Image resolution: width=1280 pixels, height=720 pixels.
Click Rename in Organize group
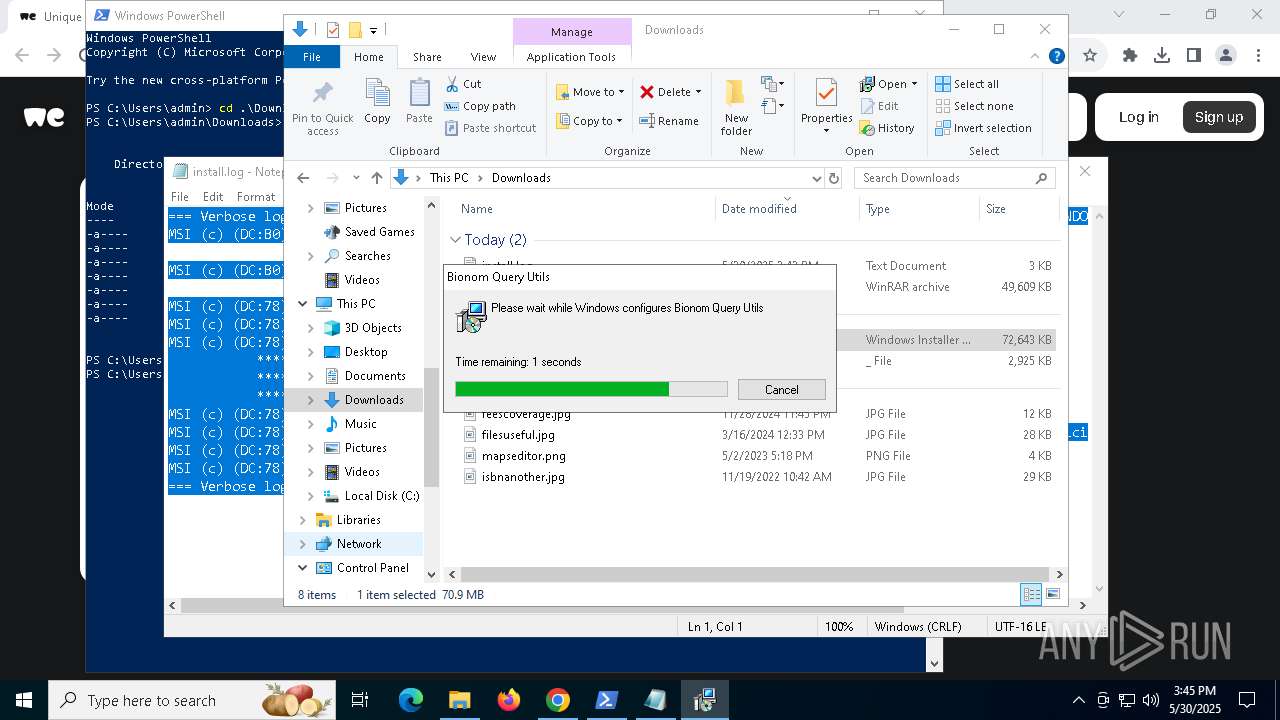click(669, 121)
